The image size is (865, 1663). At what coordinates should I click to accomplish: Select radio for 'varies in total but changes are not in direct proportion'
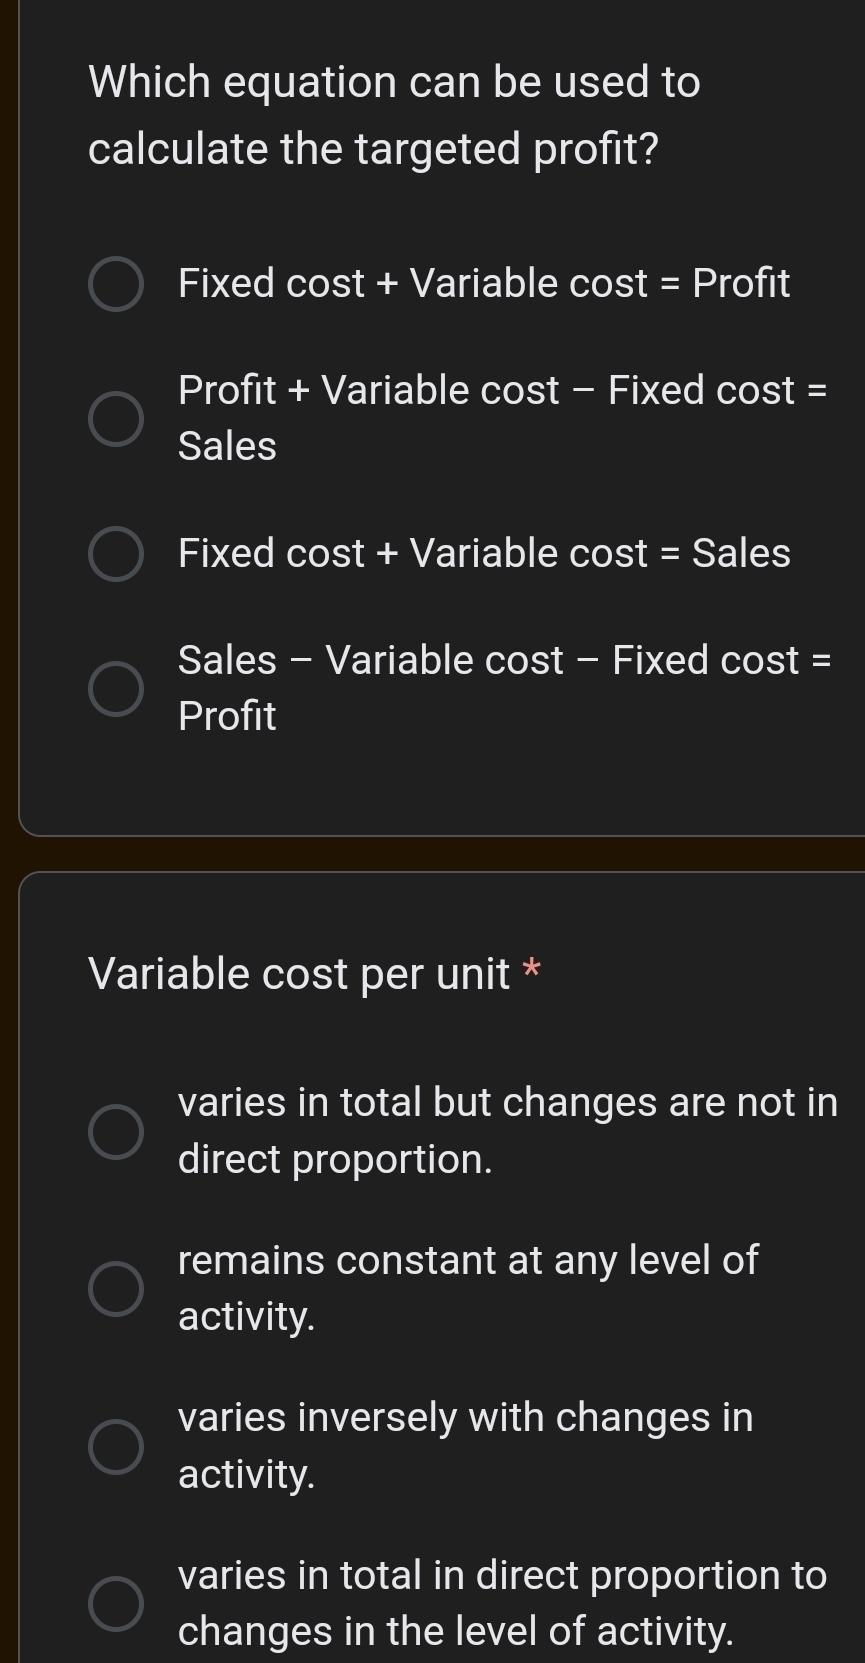(x=116, y=1131)
